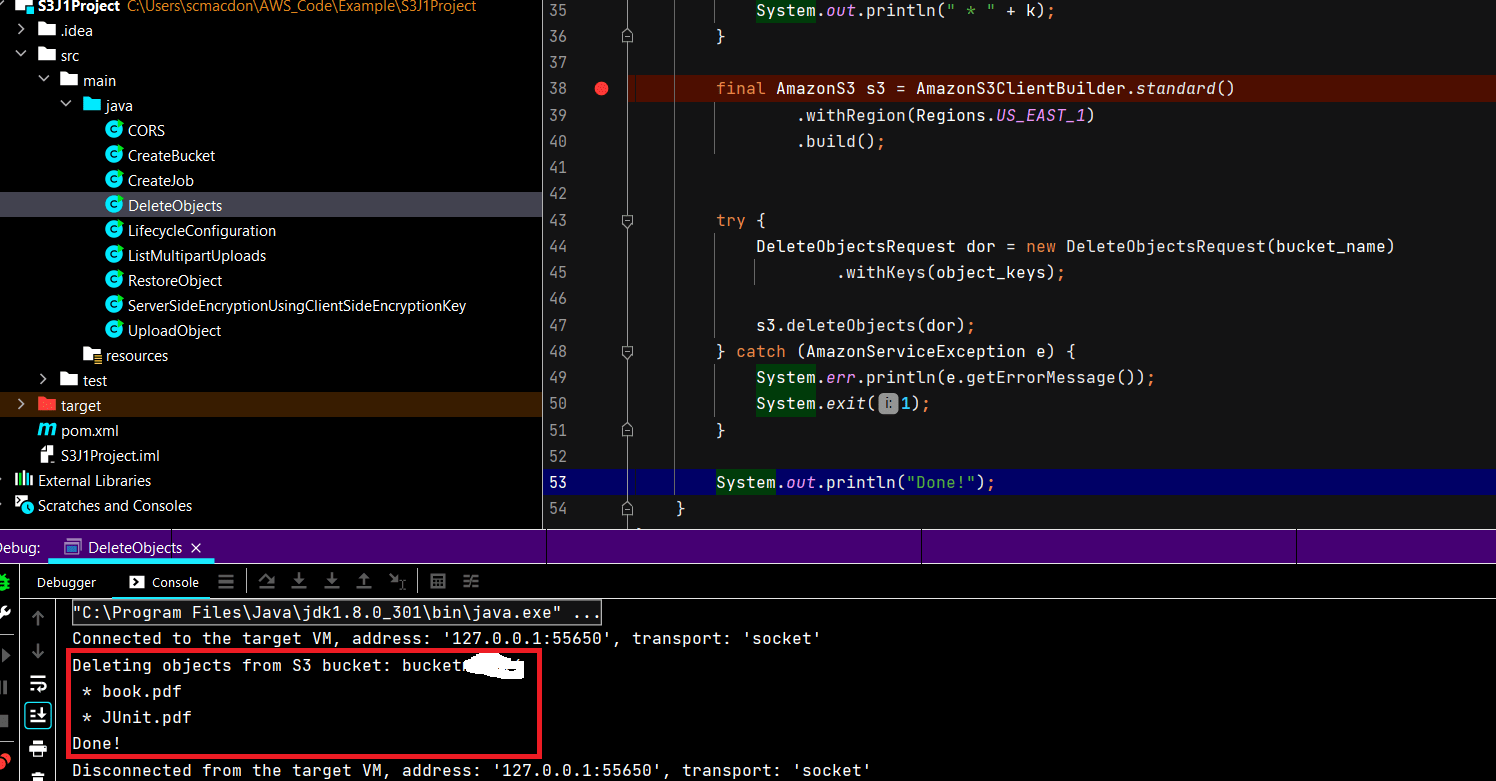
Task: Collapse the src folder in project tree
Action: [22, 55]
